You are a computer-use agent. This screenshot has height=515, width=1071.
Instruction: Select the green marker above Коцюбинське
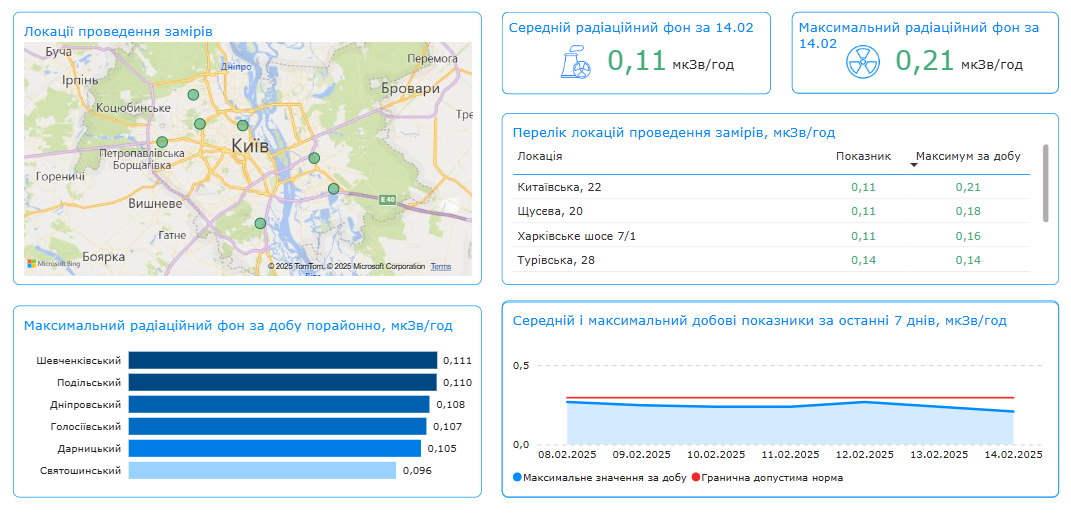pyautogui.click(x=193, y=95)
